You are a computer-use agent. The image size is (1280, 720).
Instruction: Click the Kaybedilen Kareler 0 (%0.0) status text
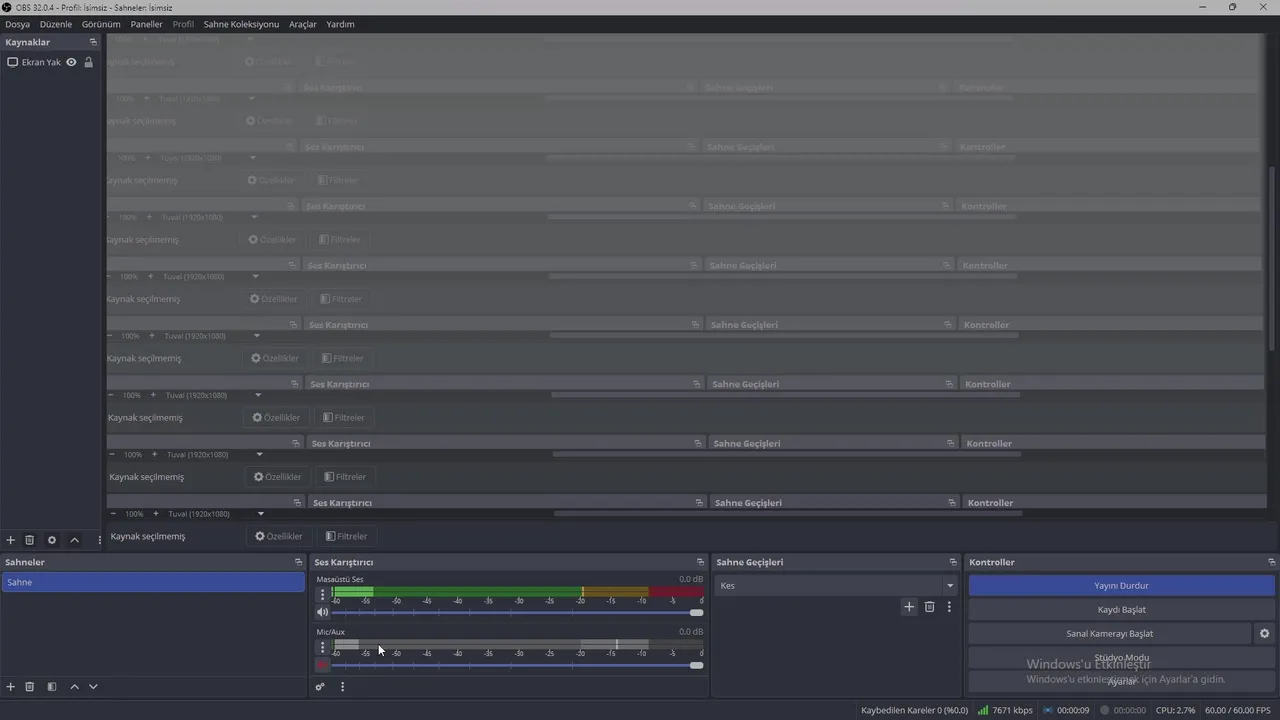914,710
